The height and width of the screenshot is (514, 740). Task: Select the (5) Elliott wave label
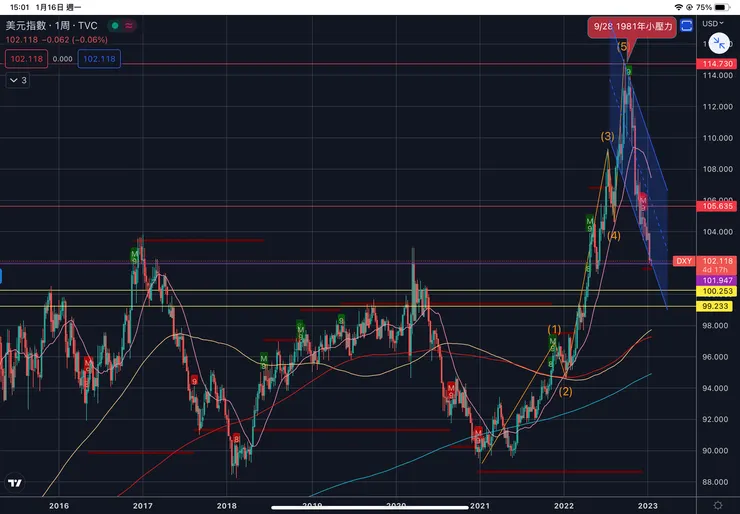(623, 46)
